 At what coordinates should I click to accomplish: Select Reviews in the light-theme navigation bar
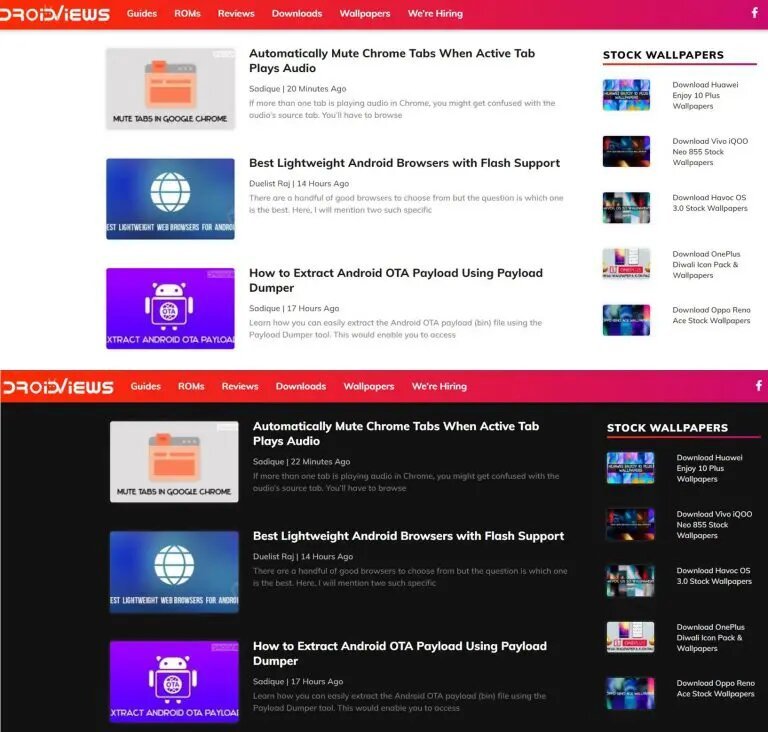pyautogui.click(x=236, y=14)
